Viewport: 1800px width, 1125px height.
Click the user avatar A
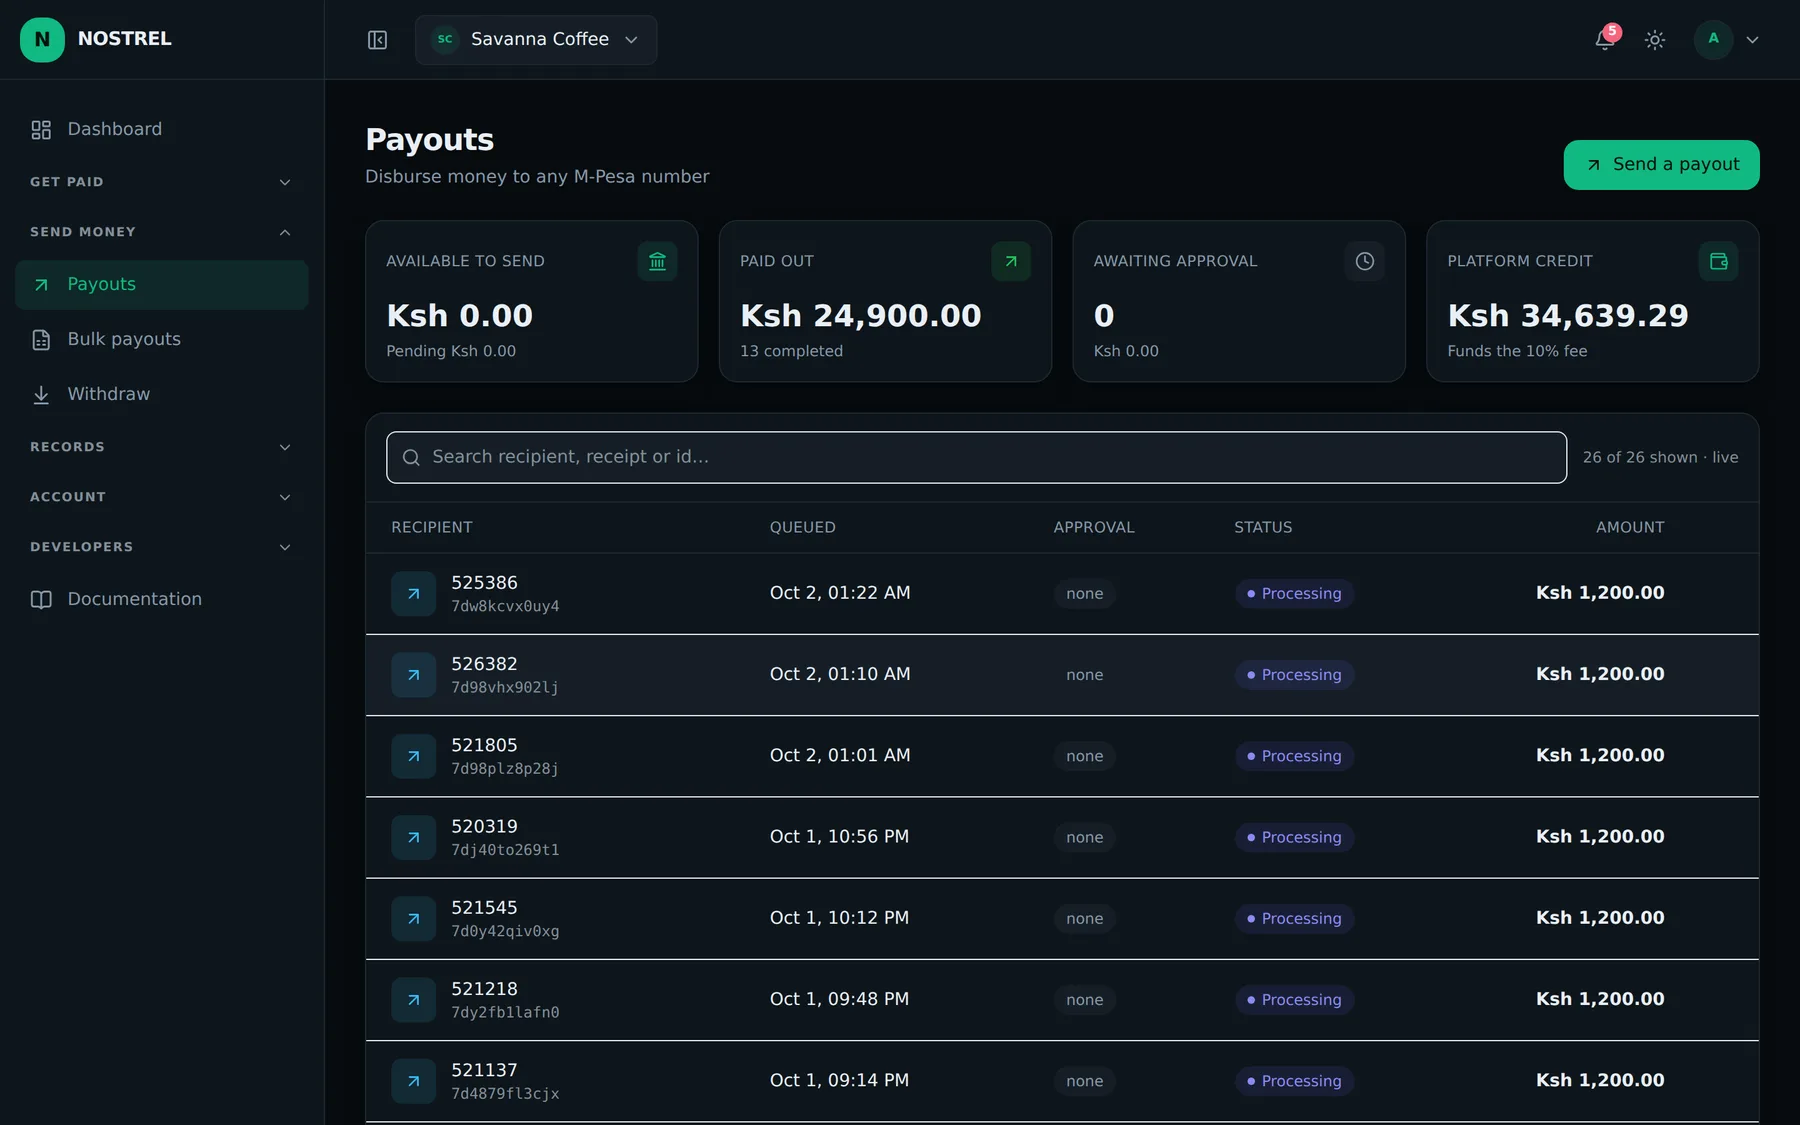(x=1713, y=39)
